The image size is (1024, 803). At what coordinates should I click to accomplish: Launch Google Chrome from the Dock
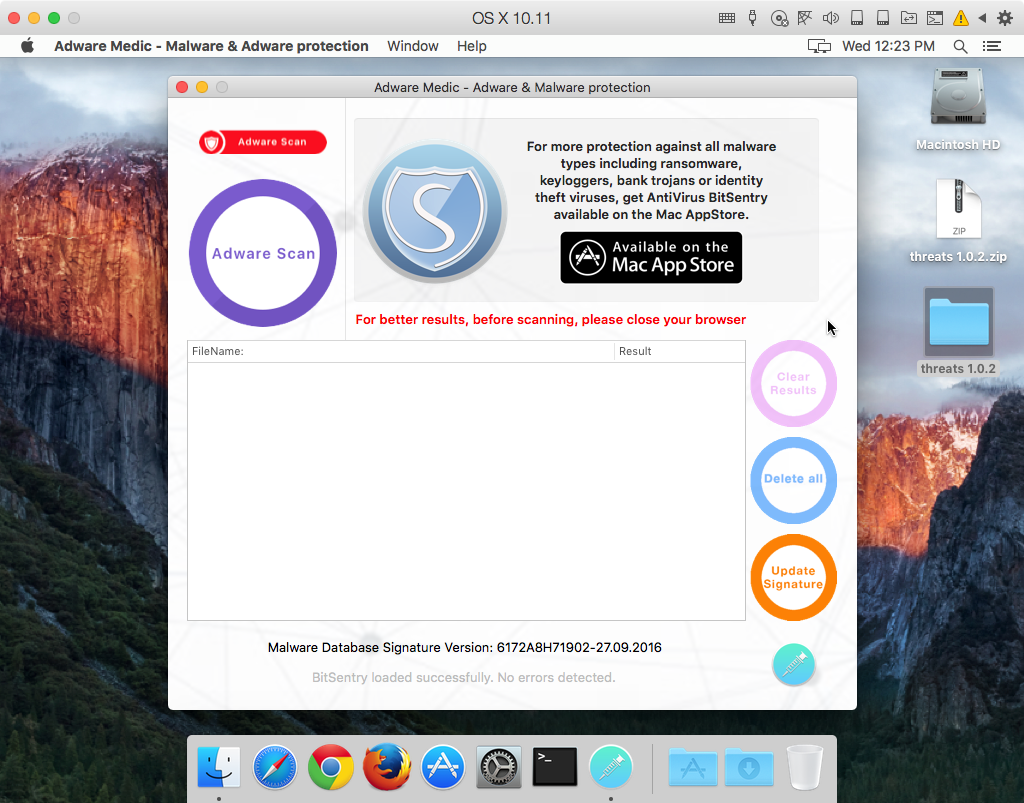(330, 767)
